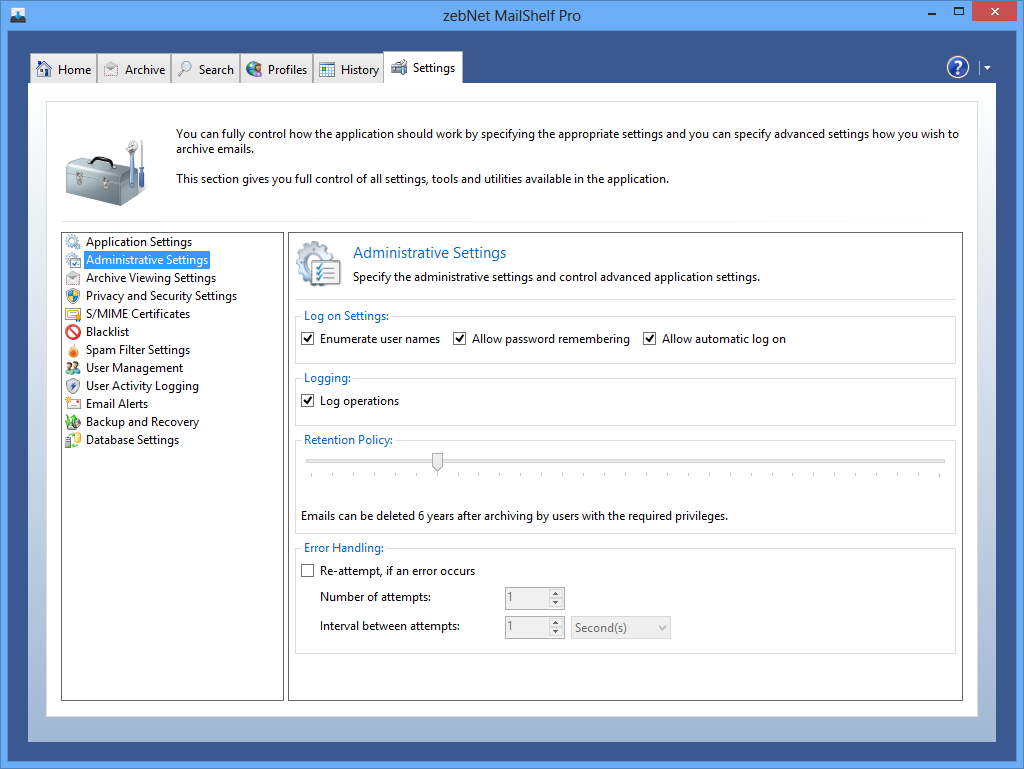The image size is (1024, 769).
Task: Switch to the Search tab
Action: [x=206, y=69]
